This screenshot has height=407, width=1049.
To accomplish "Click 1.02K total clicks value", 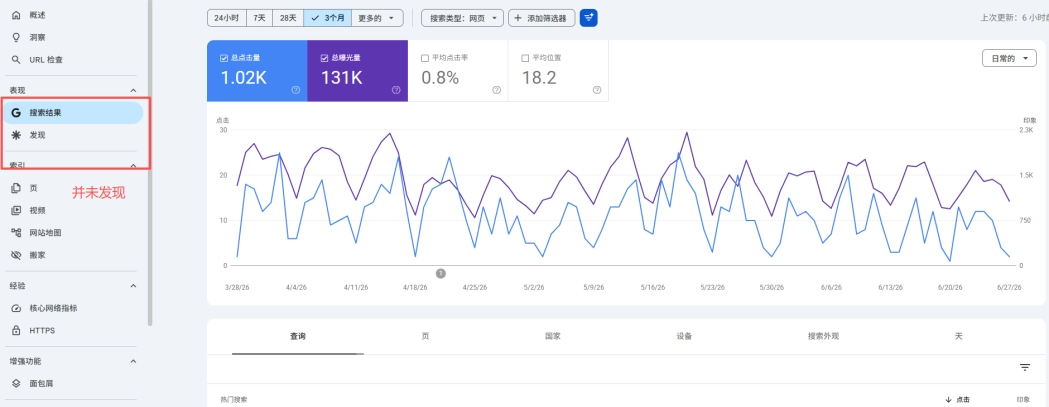I will tap(244, 78).
